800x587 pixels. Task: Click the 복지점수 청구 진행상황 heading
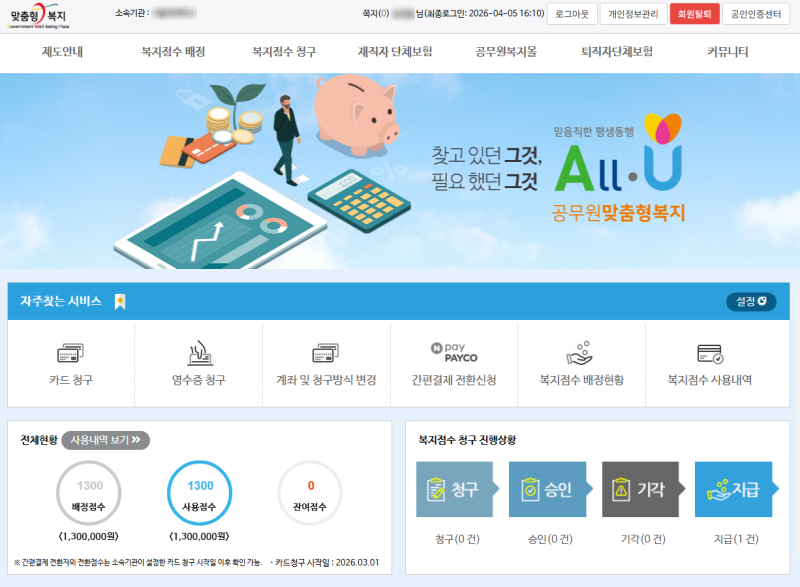point(467,440)
